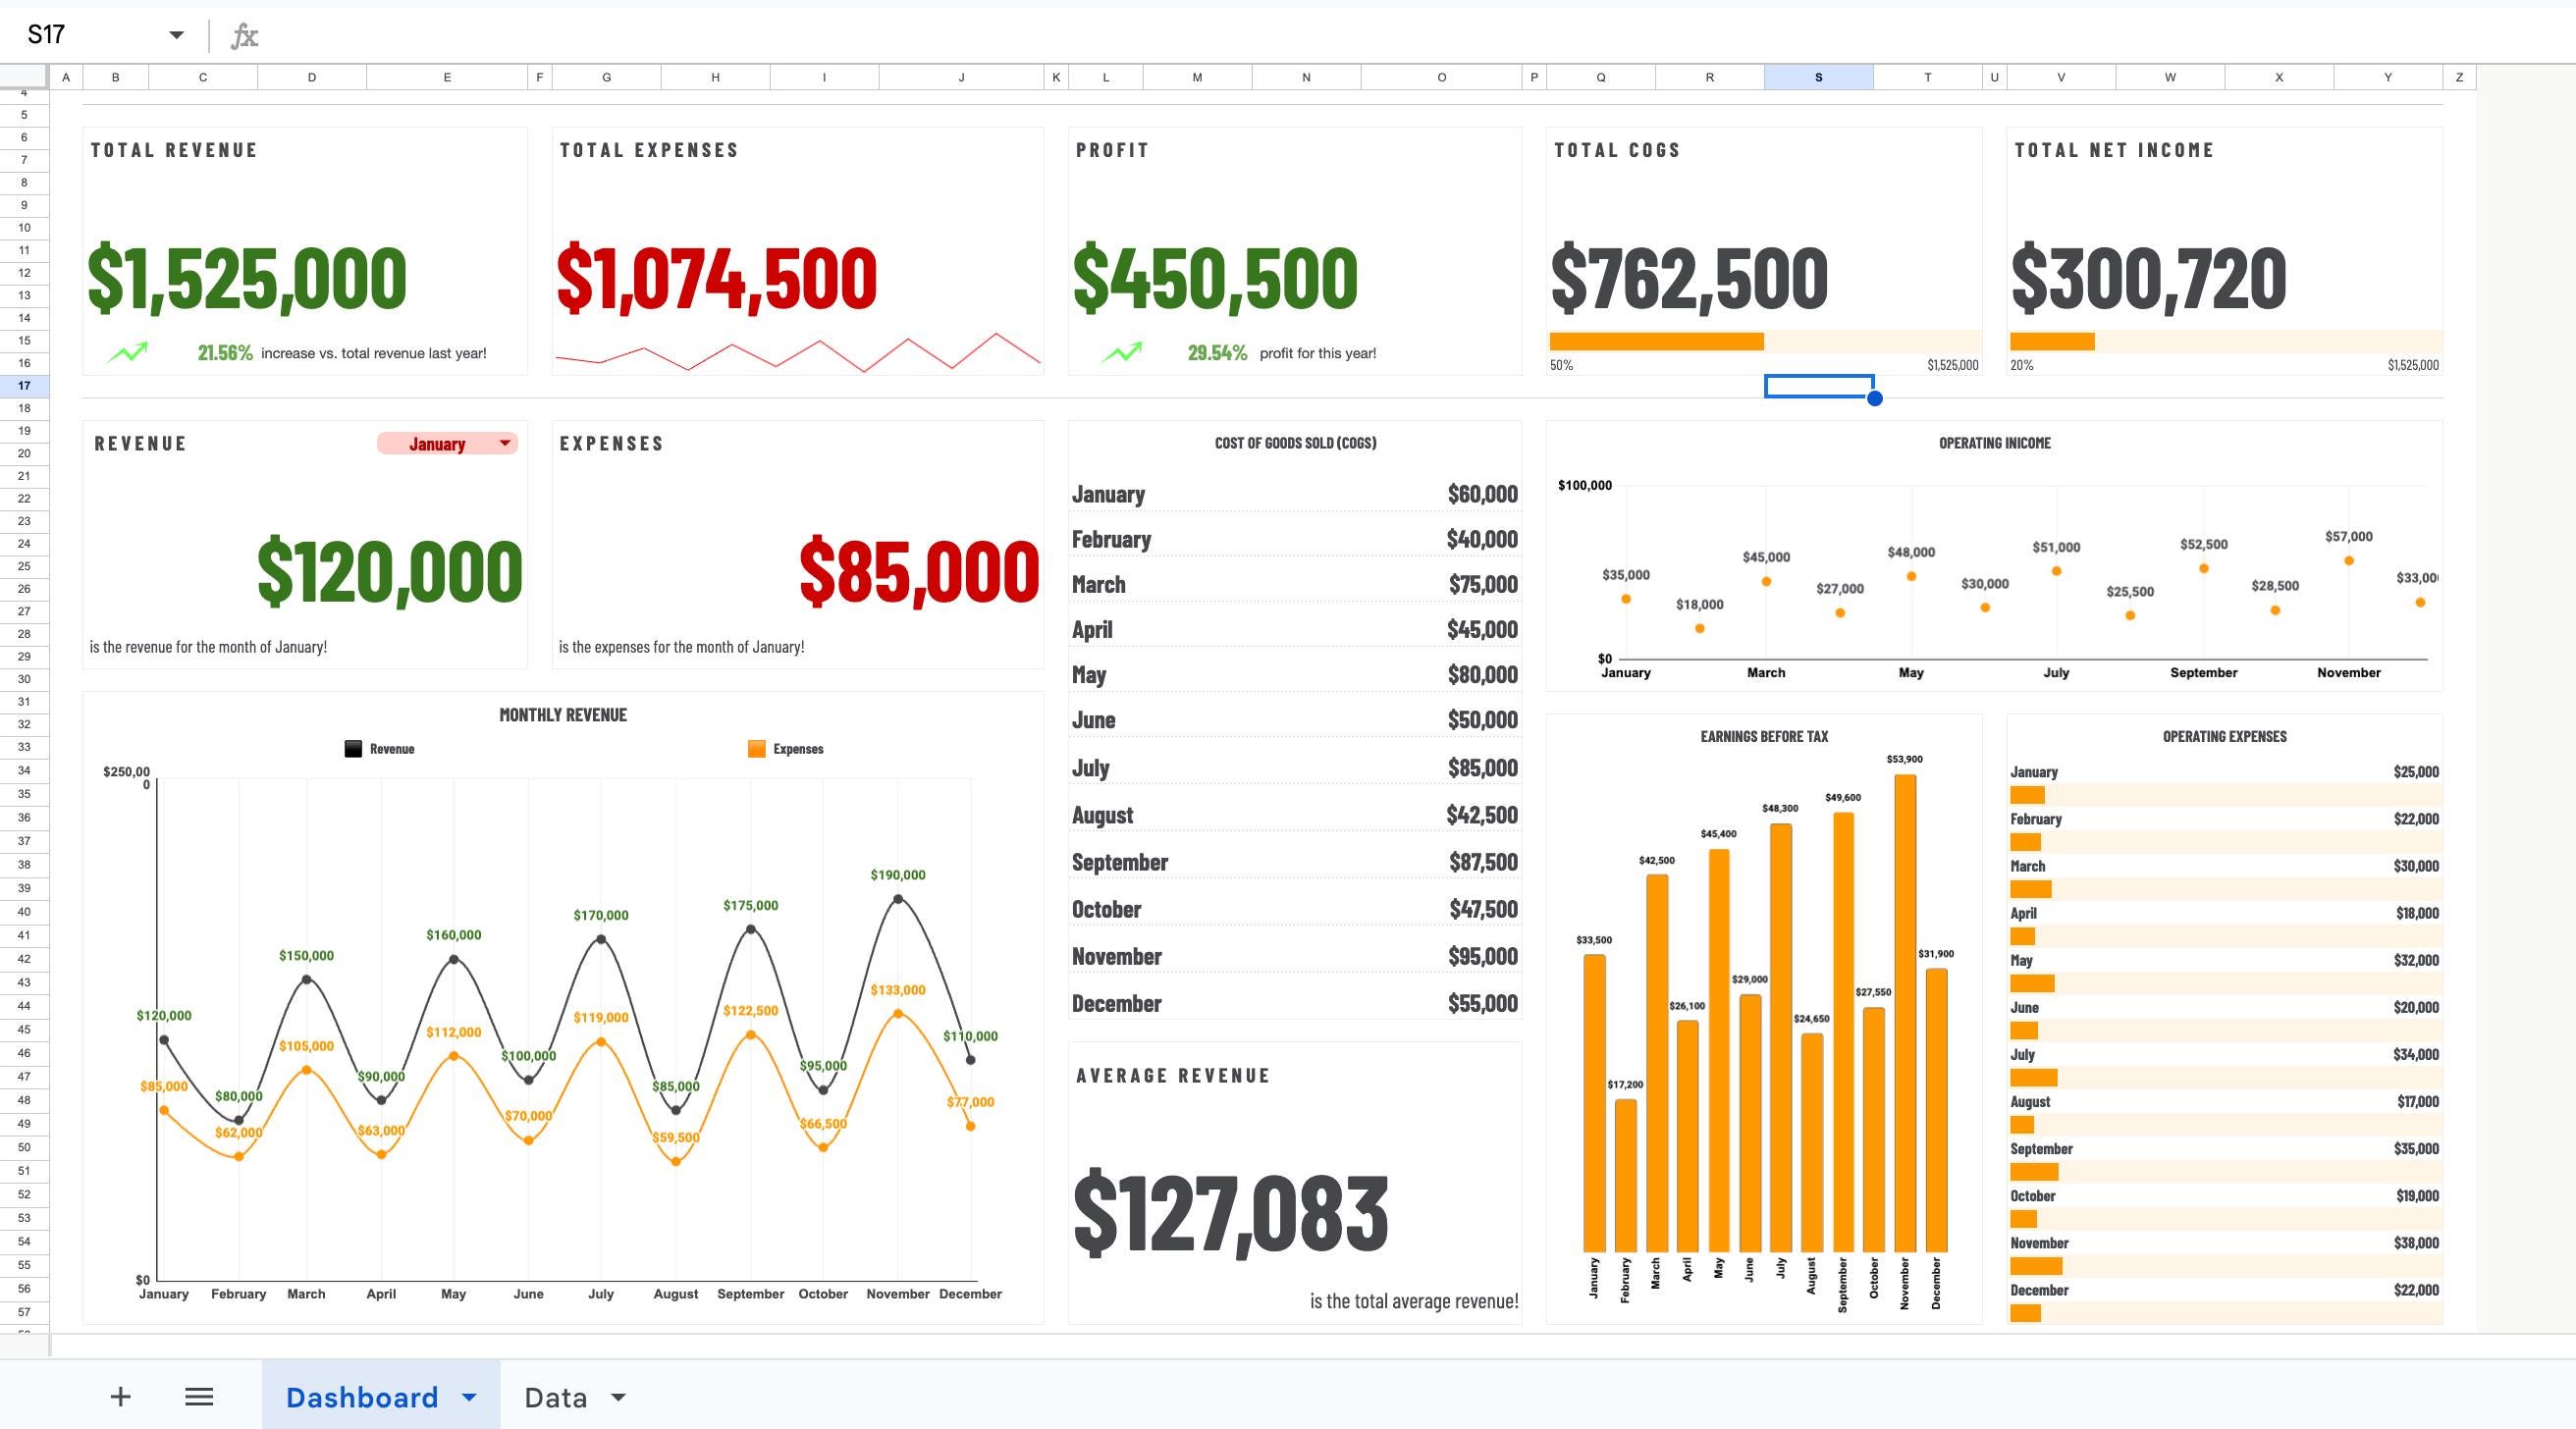The width and height of the screenshot is (2576, 1429).
Task: Click the add sheet plus icon
Action: [120, 1396]
